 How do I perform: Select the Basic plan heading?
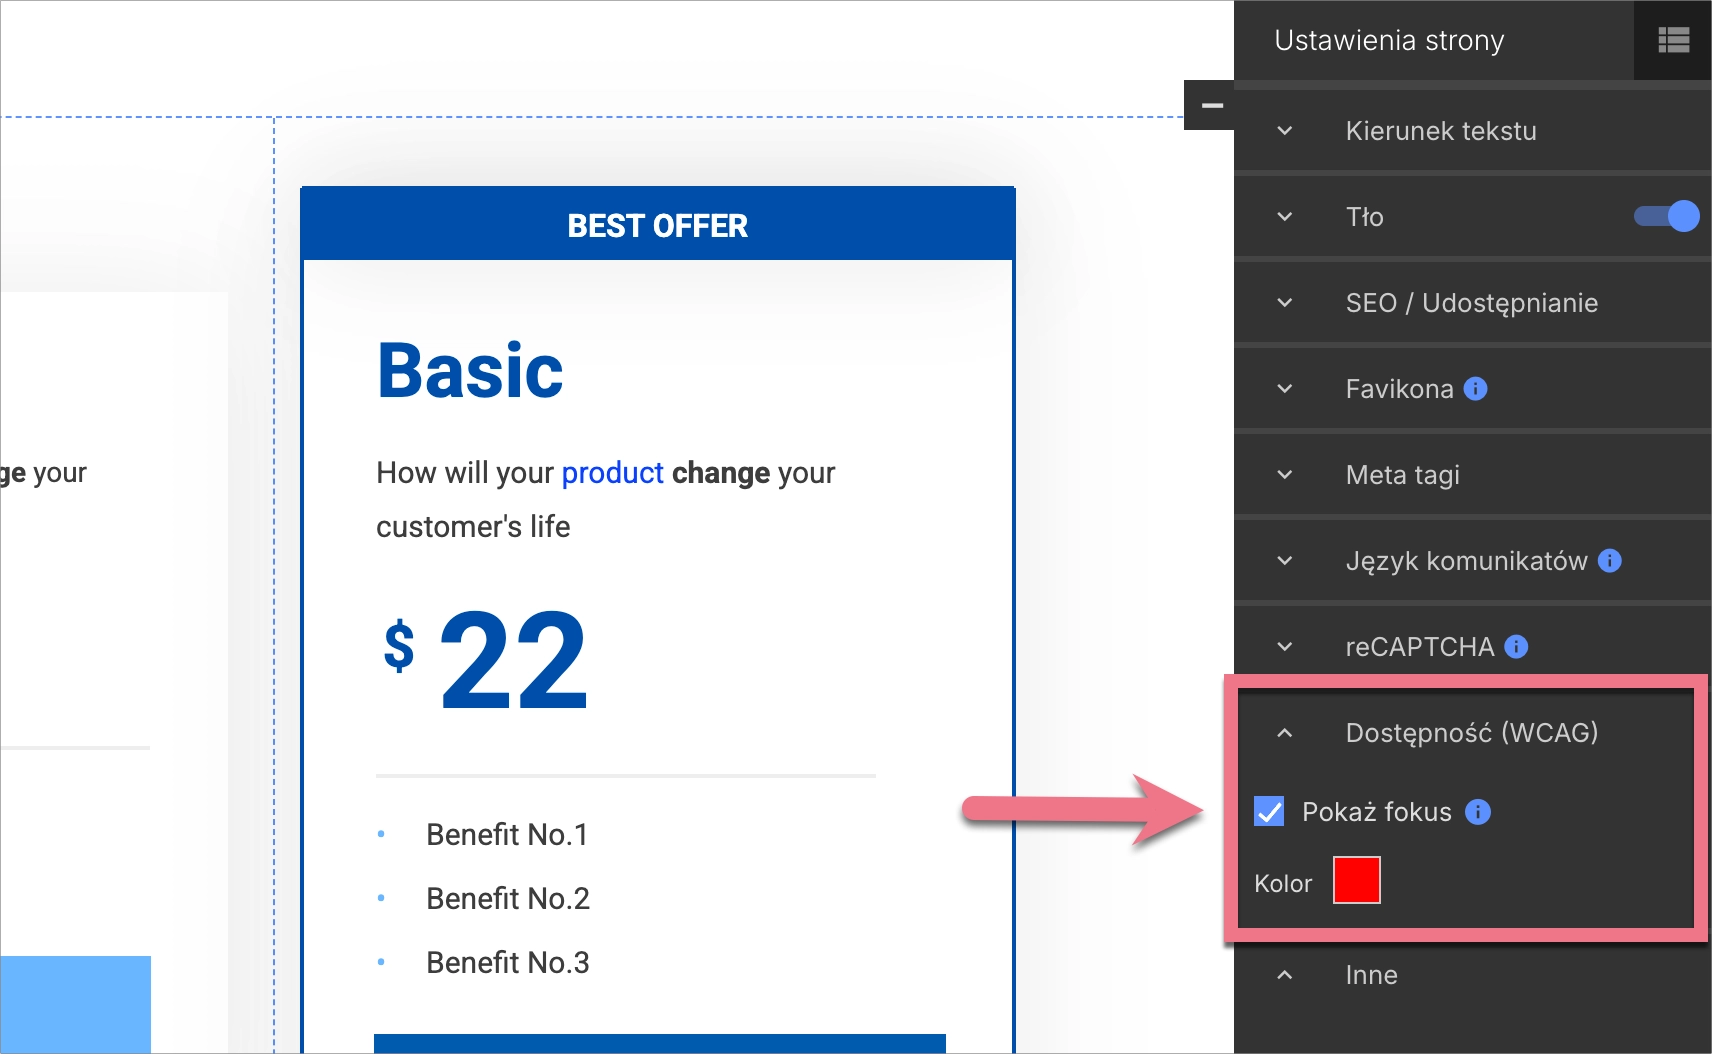click(470, 371)
